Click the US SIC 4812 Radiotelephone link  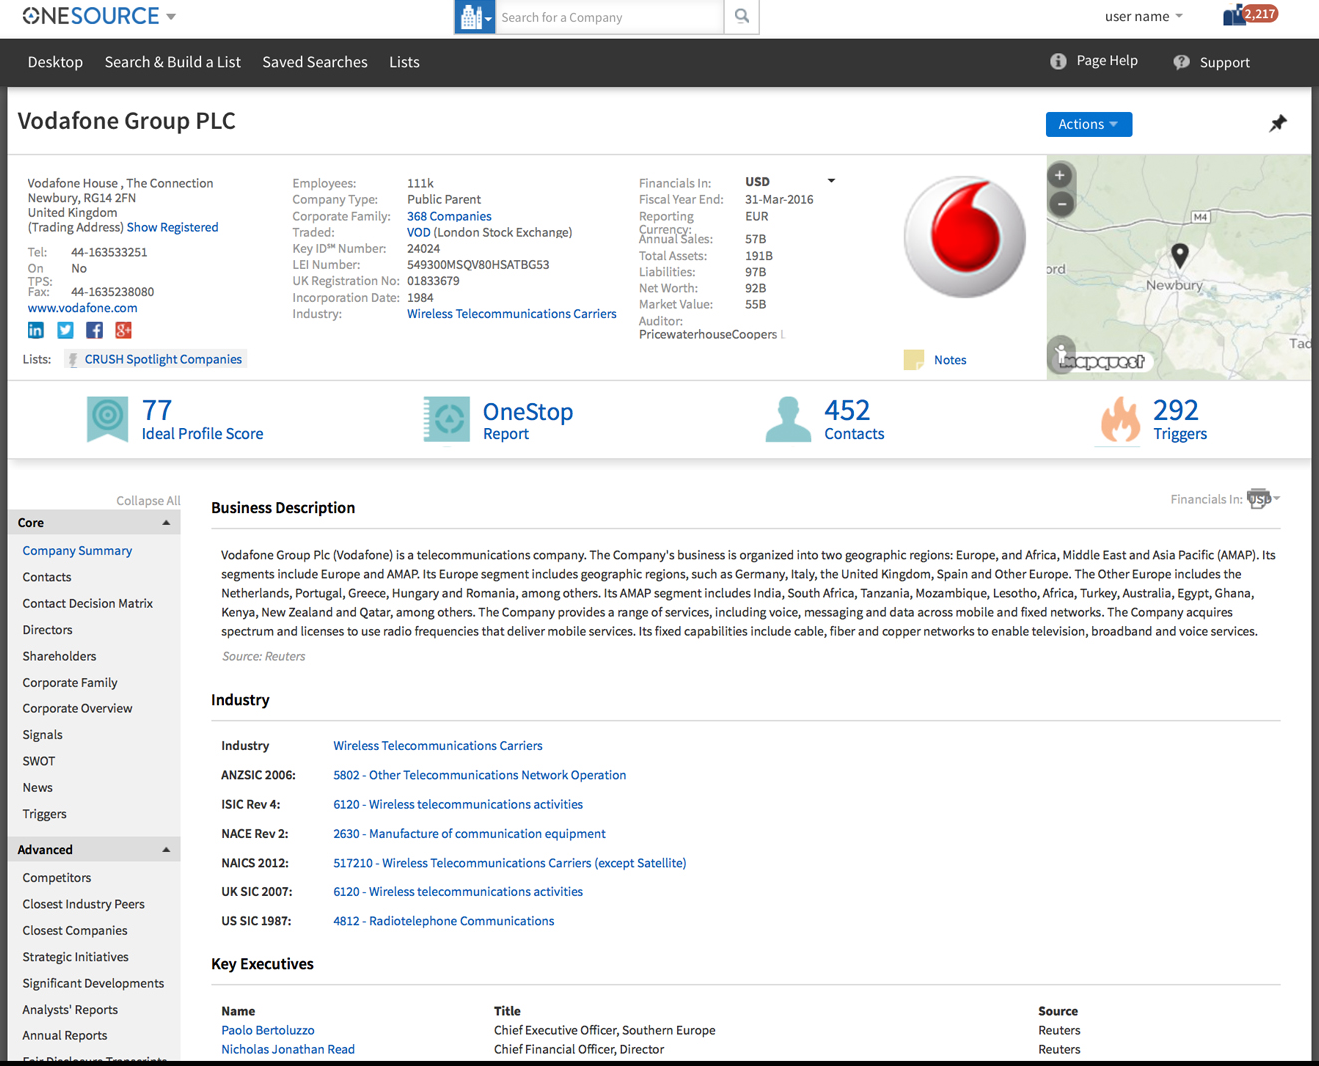[443, 921]
